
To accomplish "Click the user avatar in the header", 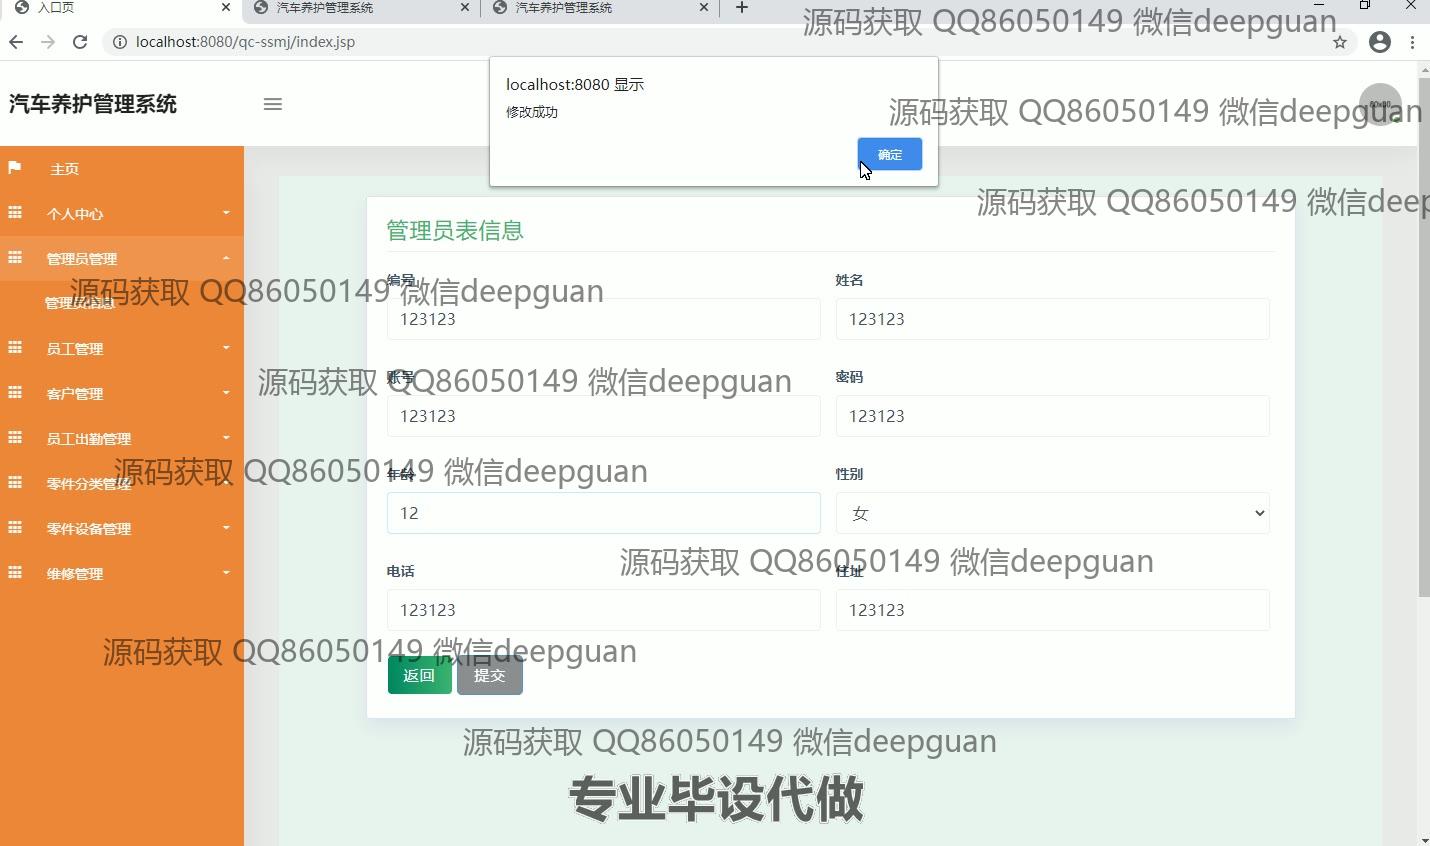I will 1380,104.
